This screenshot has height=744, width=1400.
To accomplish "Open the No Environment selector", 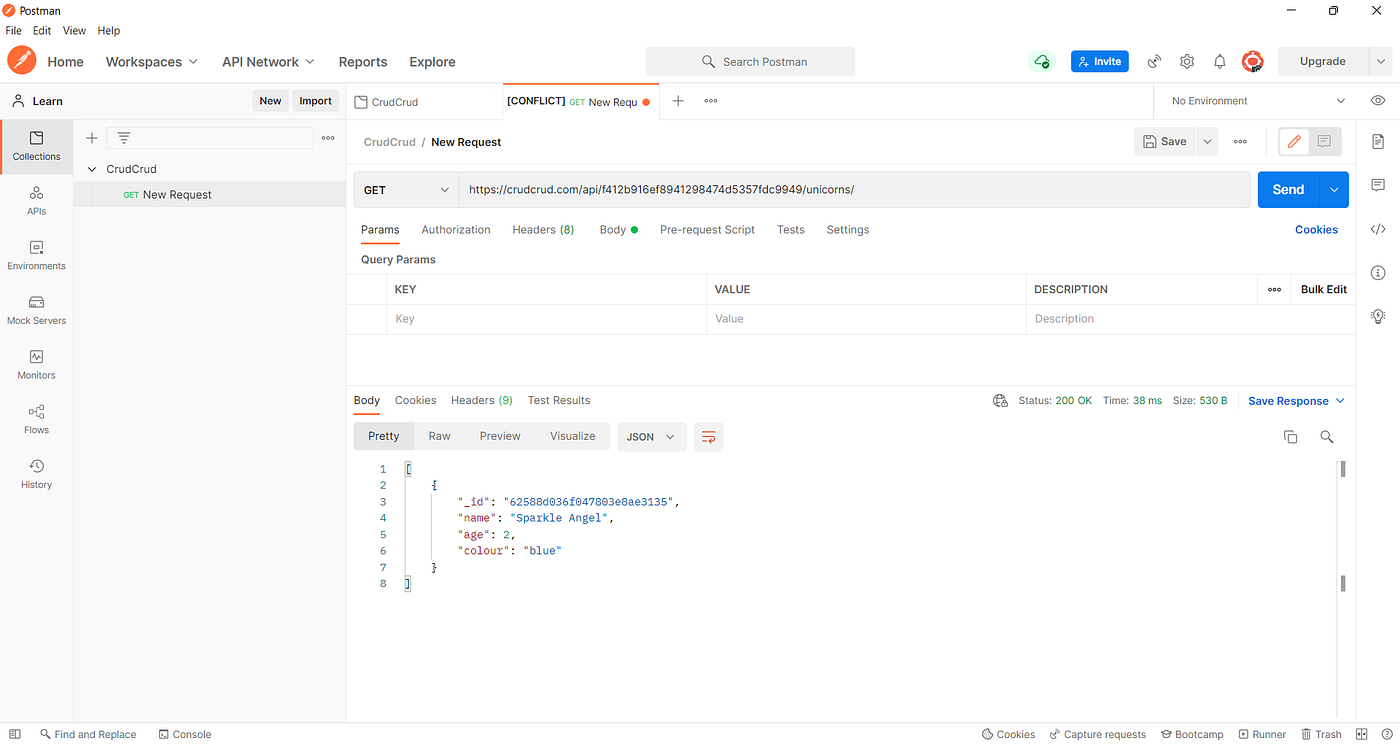I will click(1253, 100).
